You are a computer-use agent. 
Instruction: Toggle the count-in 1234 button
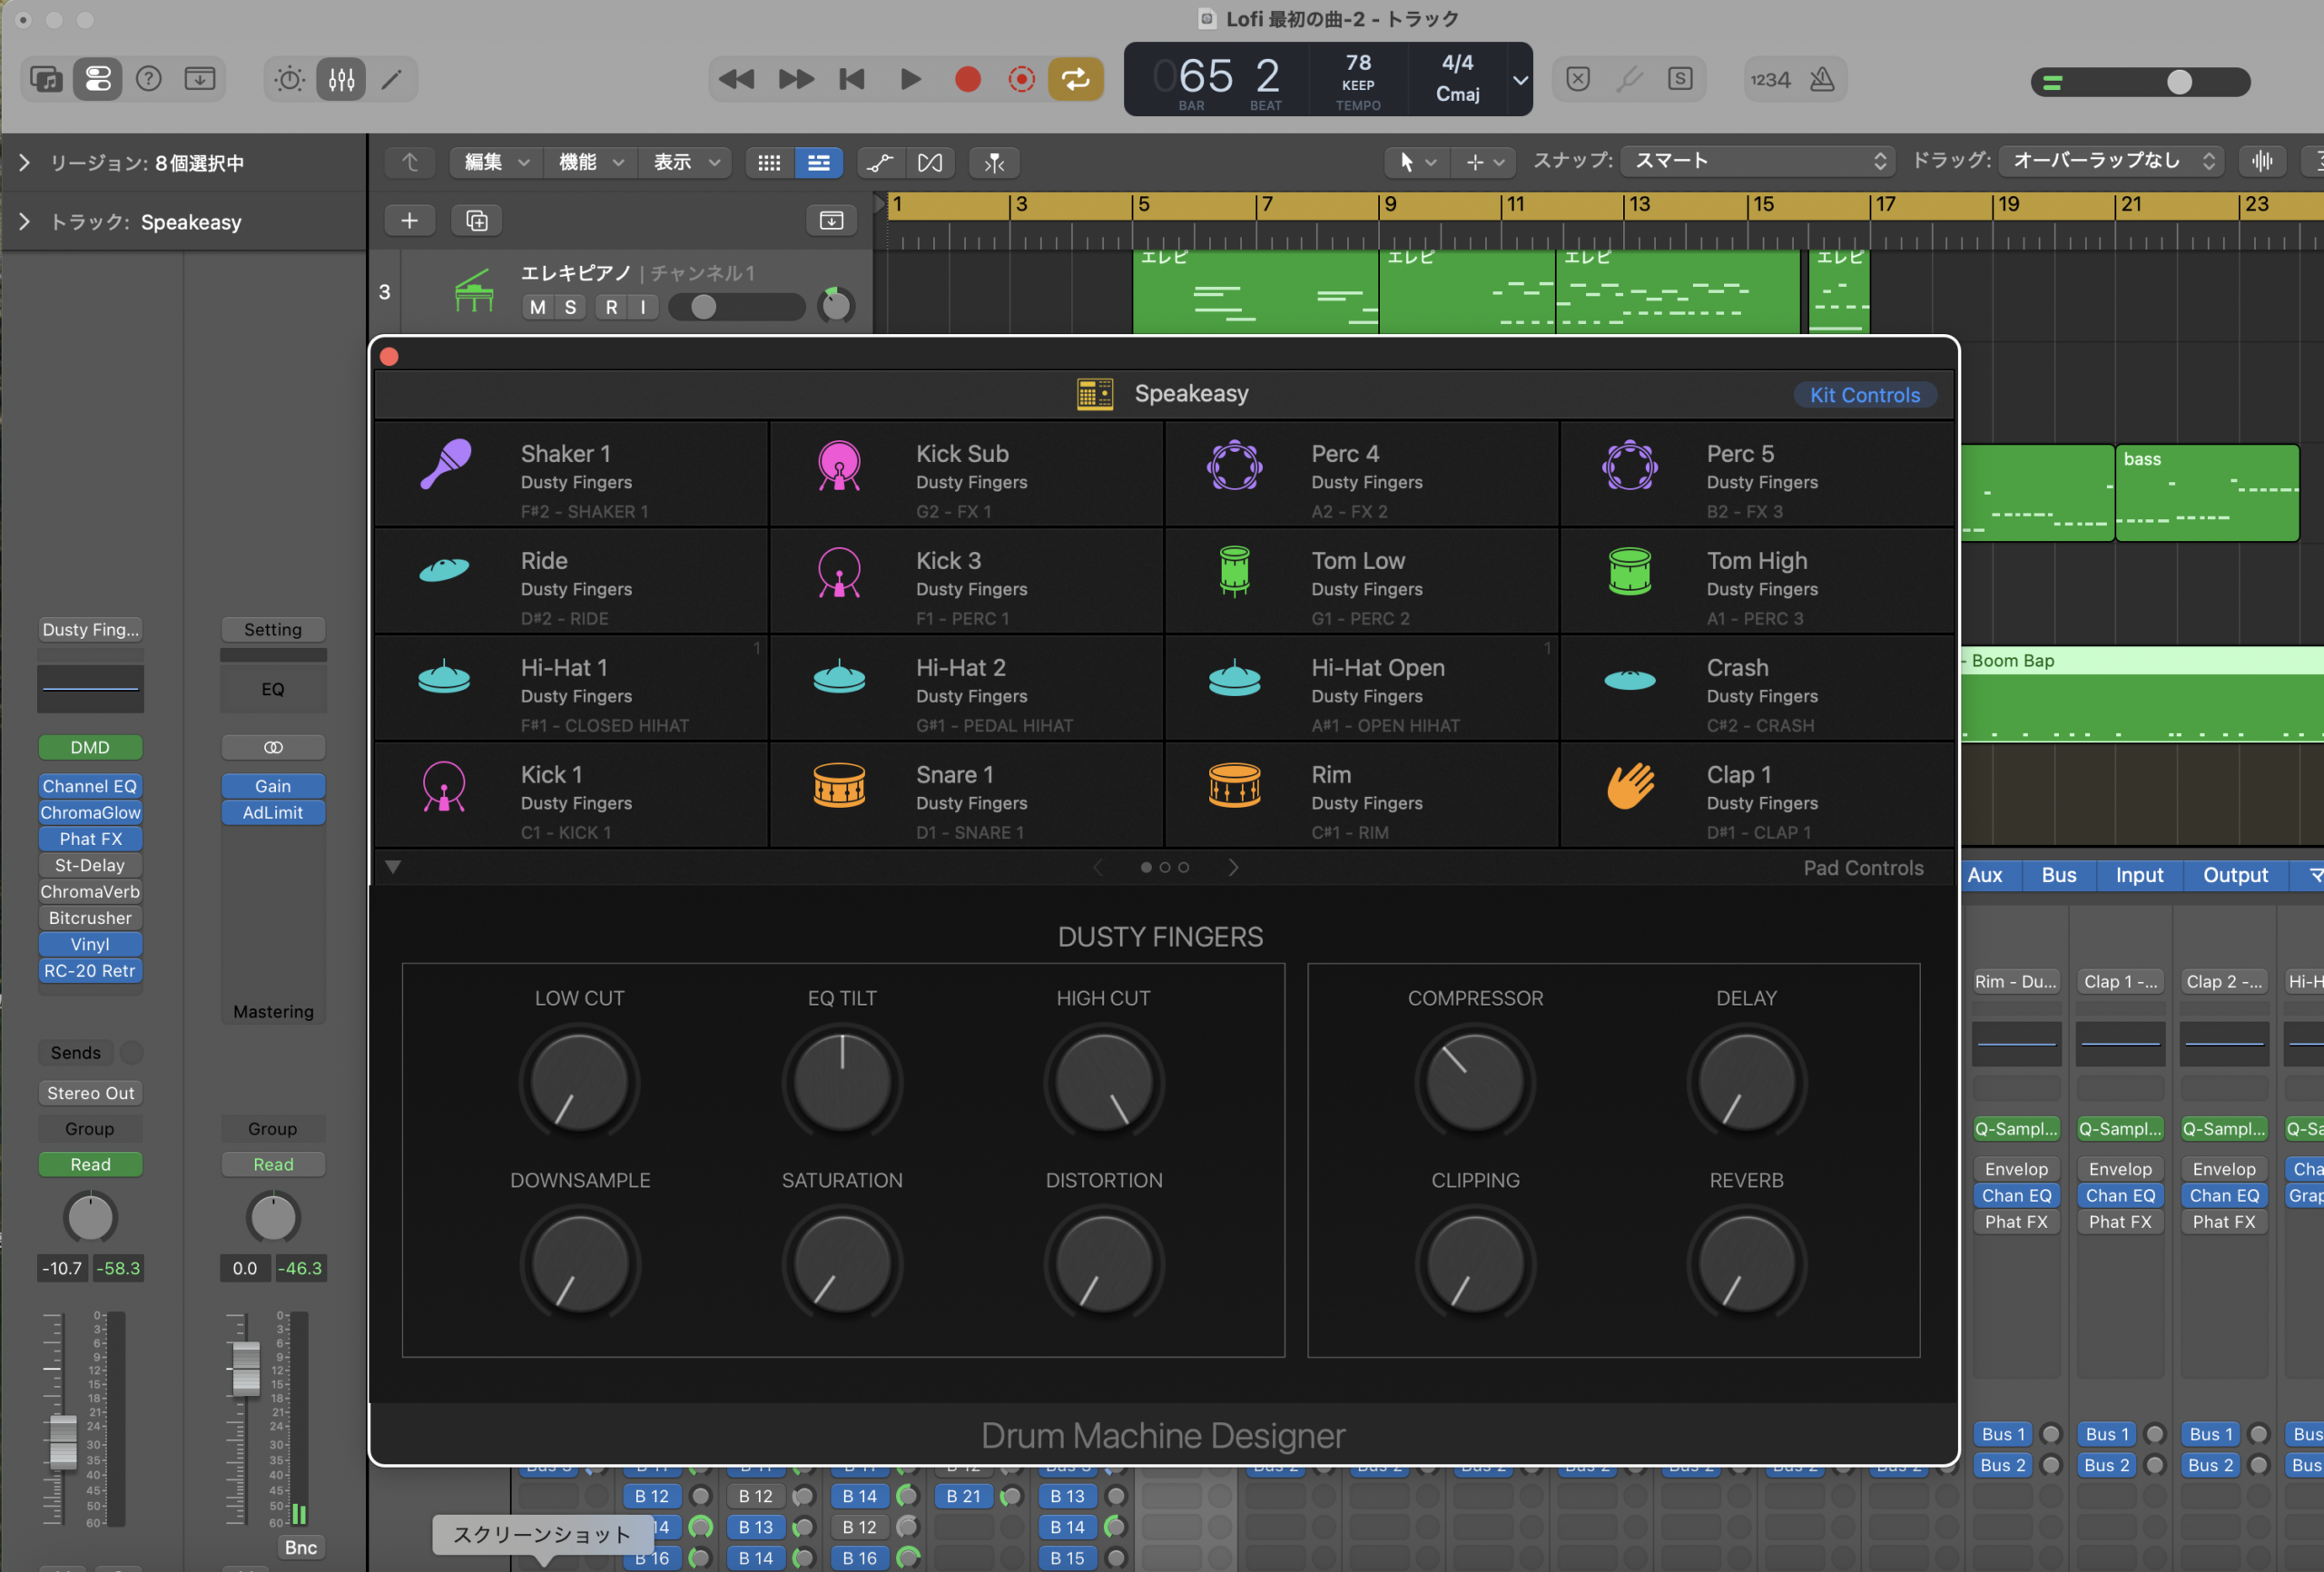pos(1770,79)
